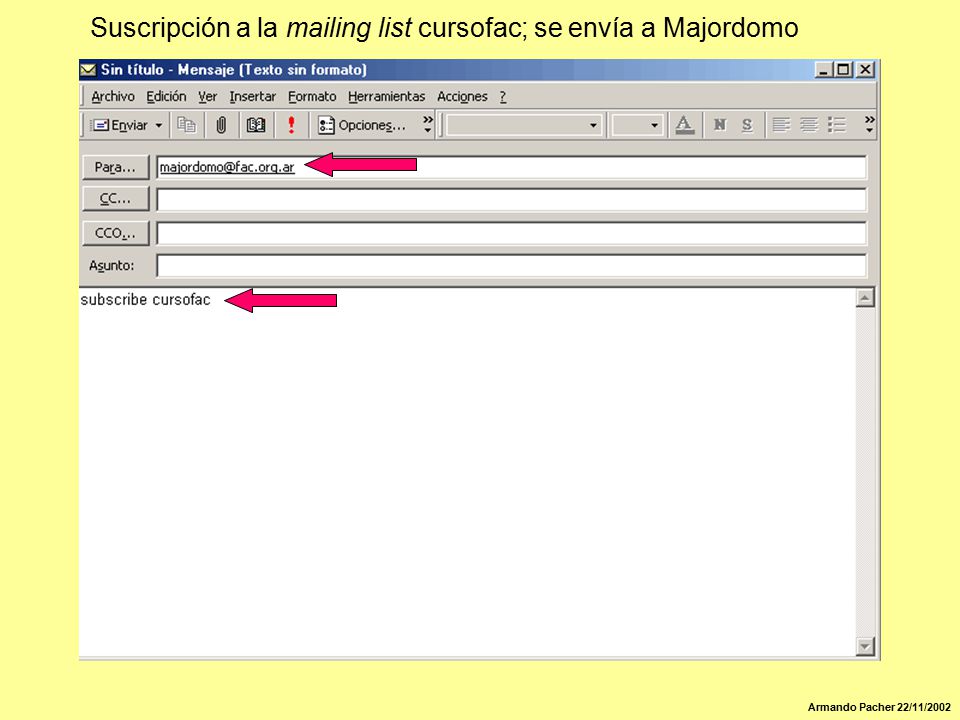Expand formatting toolbar overflow chevron
The image size is (960, 720).
click(869, 124)
